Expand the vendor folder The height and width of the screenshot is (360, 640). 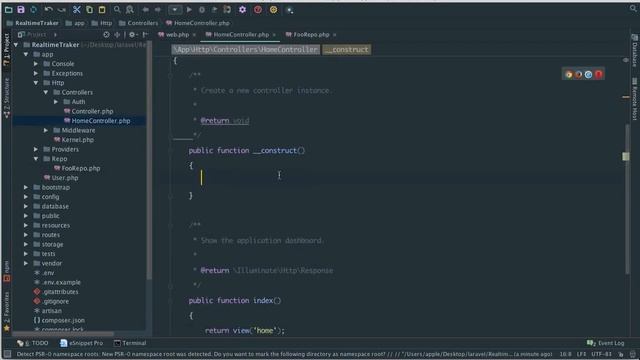tap(26, 263)
